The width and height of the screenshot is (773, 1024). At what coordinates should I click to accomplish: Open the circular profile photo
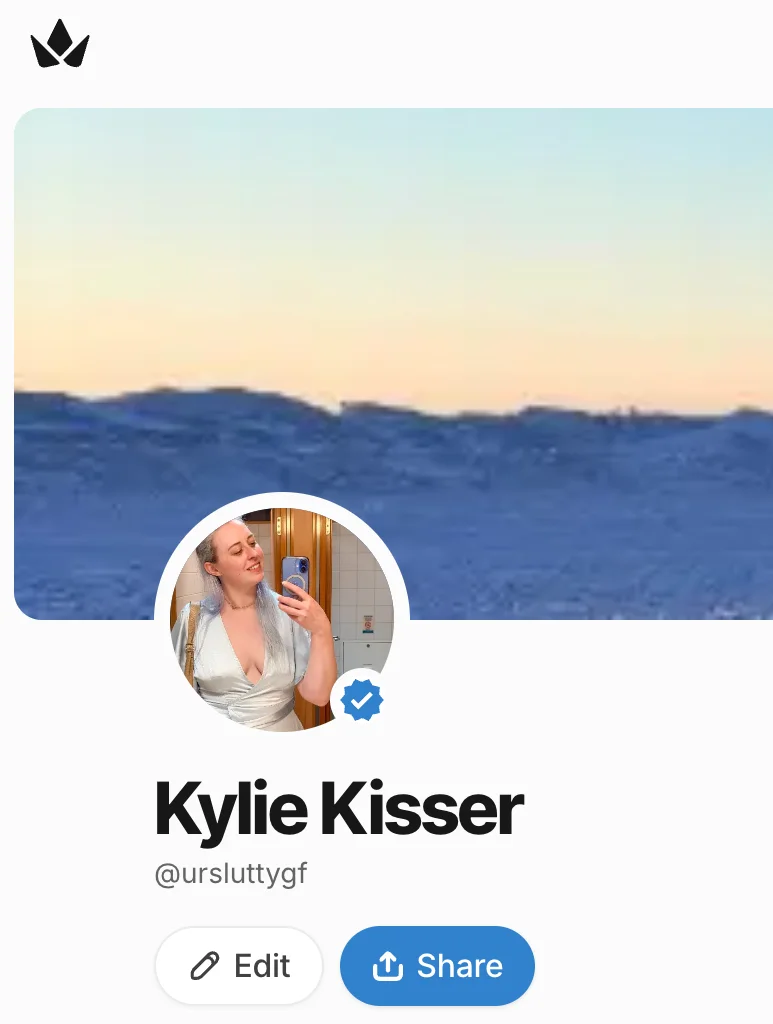282,619
